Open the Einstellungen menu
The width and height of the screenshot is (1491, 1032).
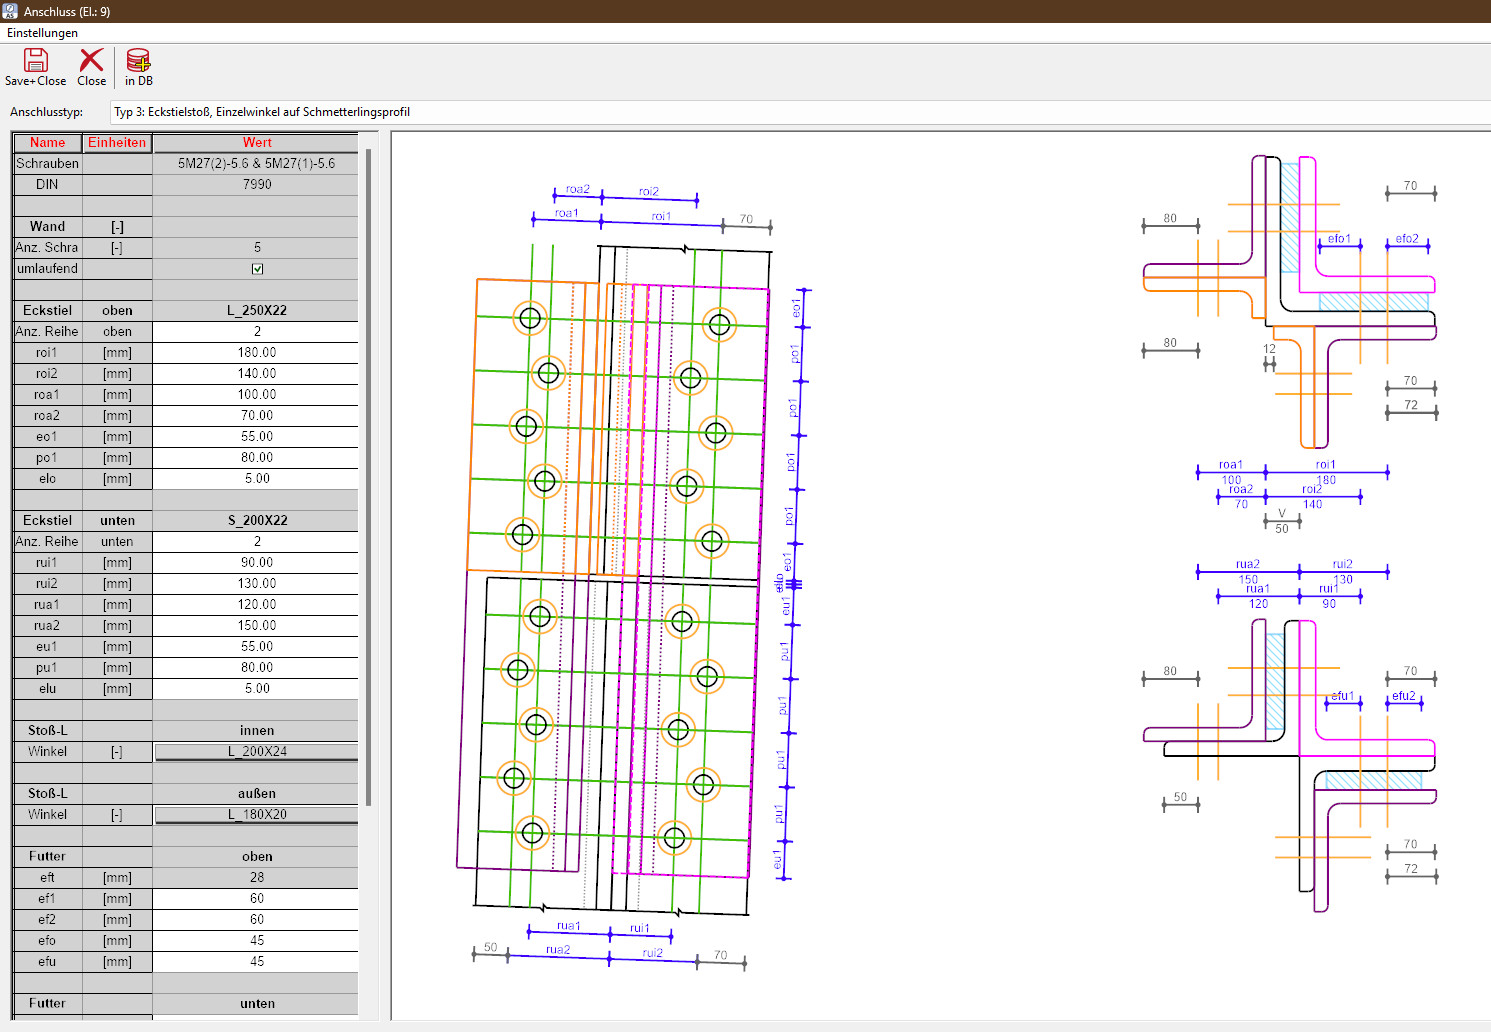coord(42,33)
